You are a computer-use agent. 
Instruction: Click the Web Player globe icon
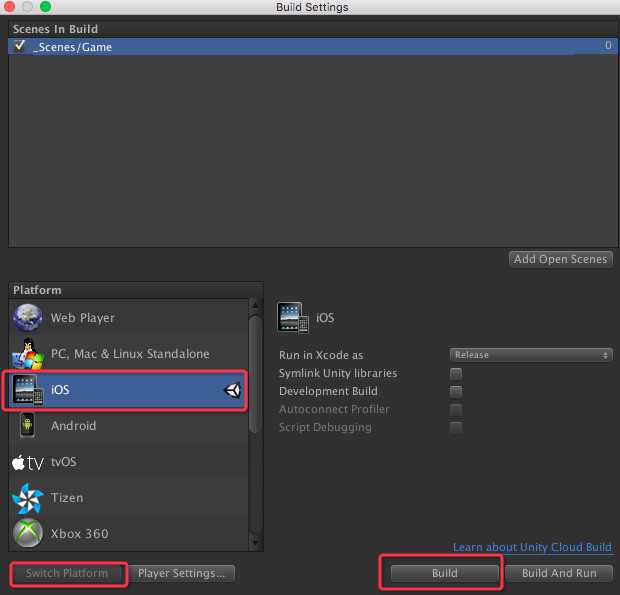pos(27,317)
